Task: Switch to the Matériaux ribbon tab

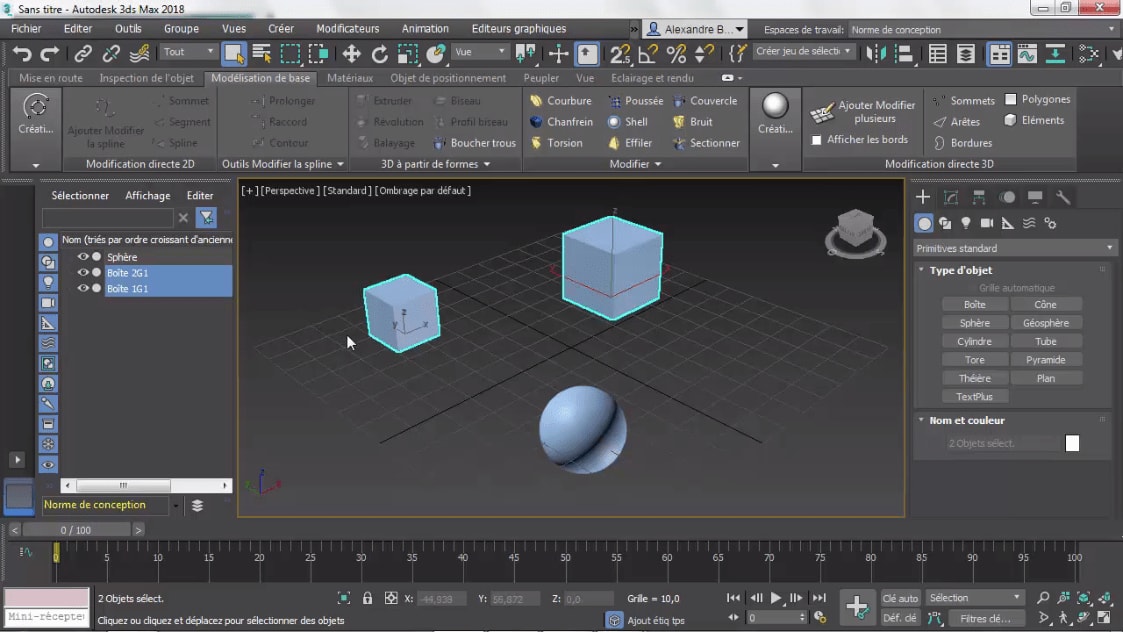Action: click(x=350, y=78)
